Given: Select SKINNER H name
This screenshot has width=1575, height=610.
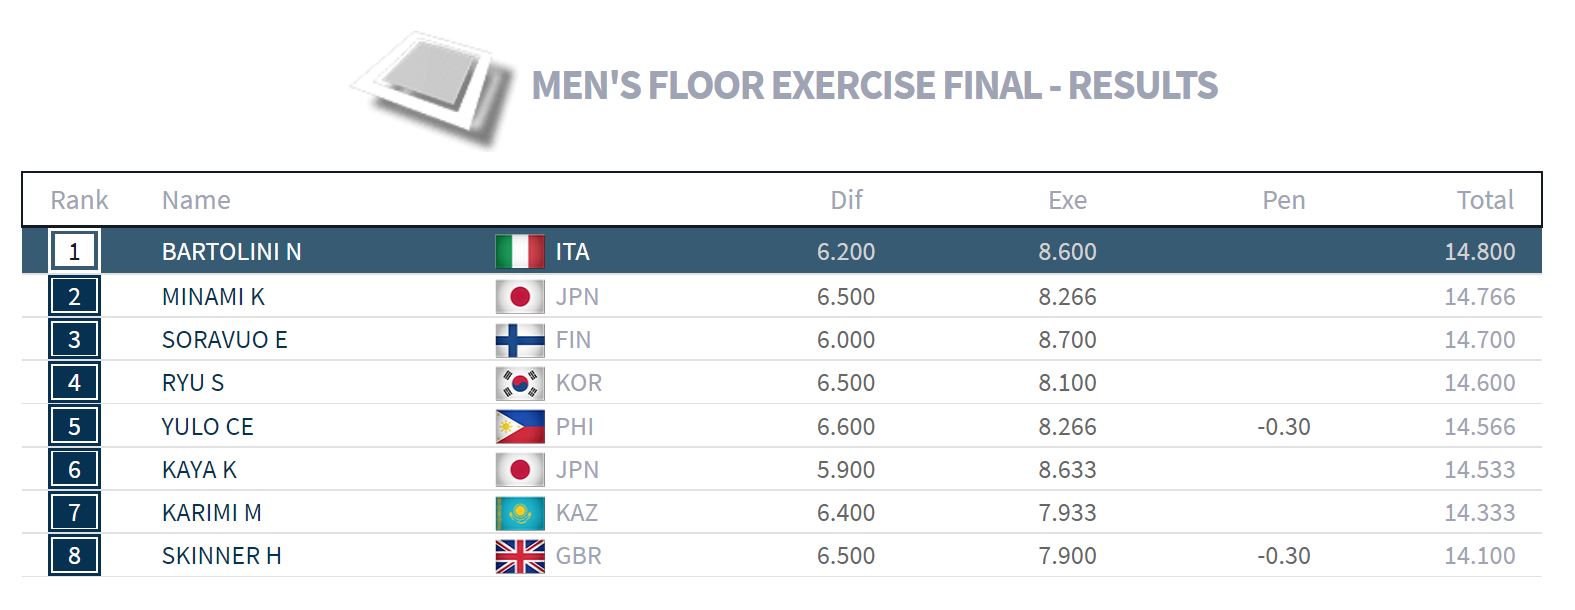Looking at the screenshot, I should click(222, 556).
